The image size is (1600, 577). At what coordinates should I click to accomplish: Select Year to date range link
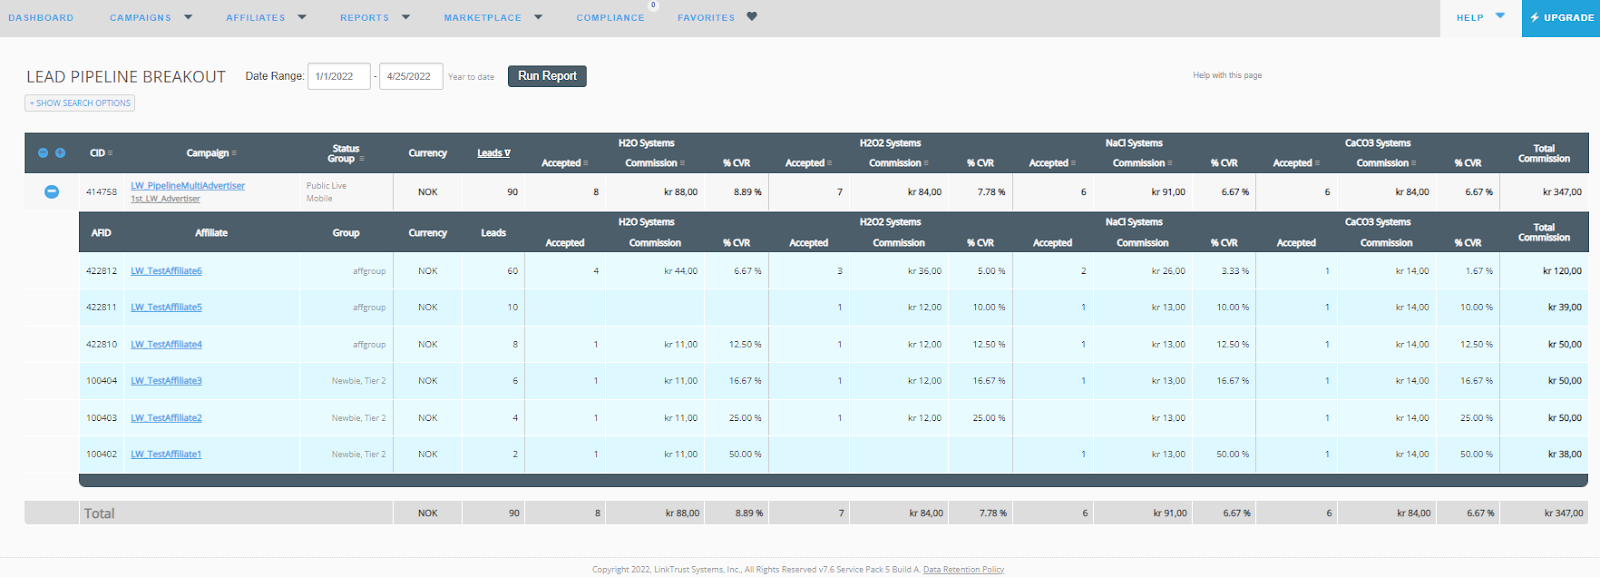471,77
